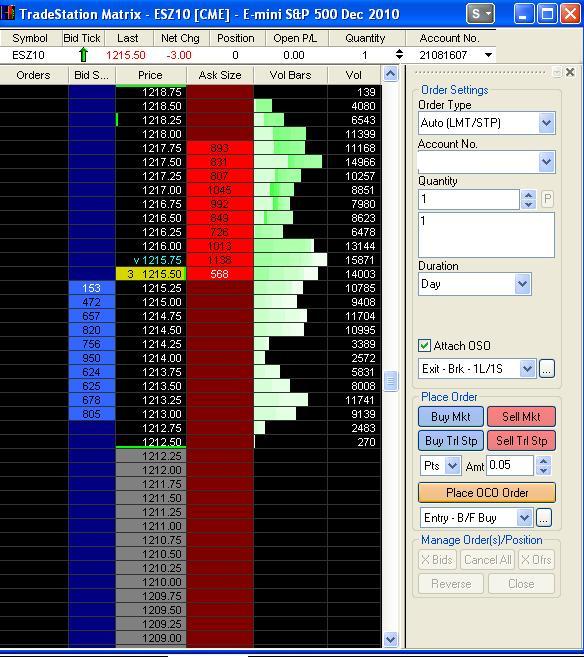Screen dimensions: 584x657
Task: Click the matrix vertical scrollbar thumb
Action: pyautogui.click(x=390, y=381)
